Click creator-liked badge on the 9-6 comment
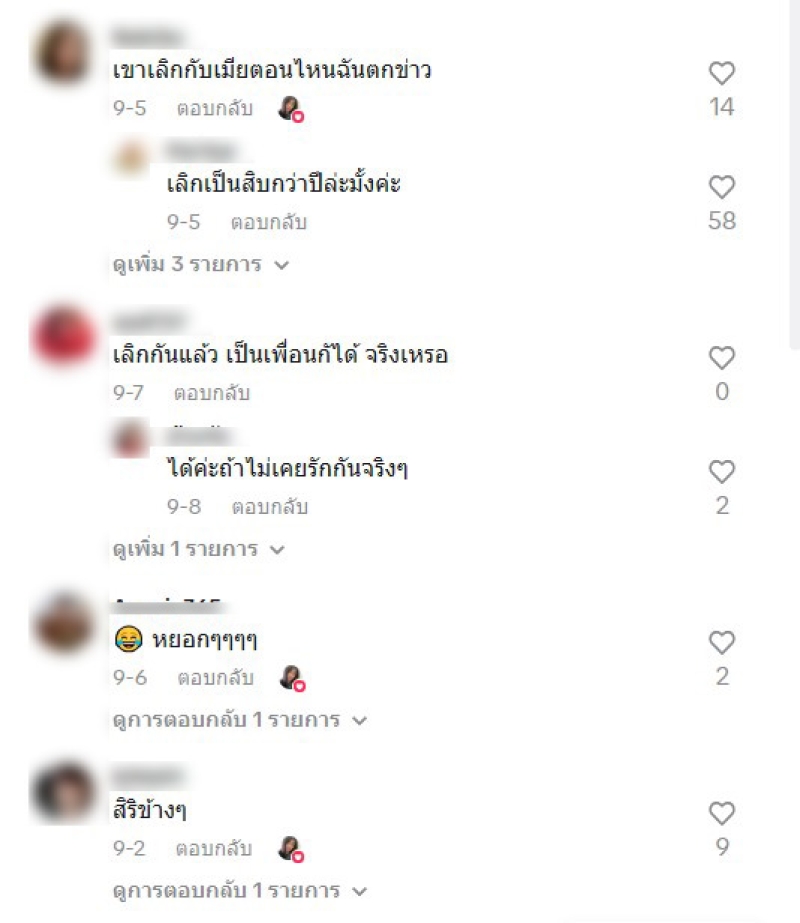800x923 pixels. click(292, 678)
